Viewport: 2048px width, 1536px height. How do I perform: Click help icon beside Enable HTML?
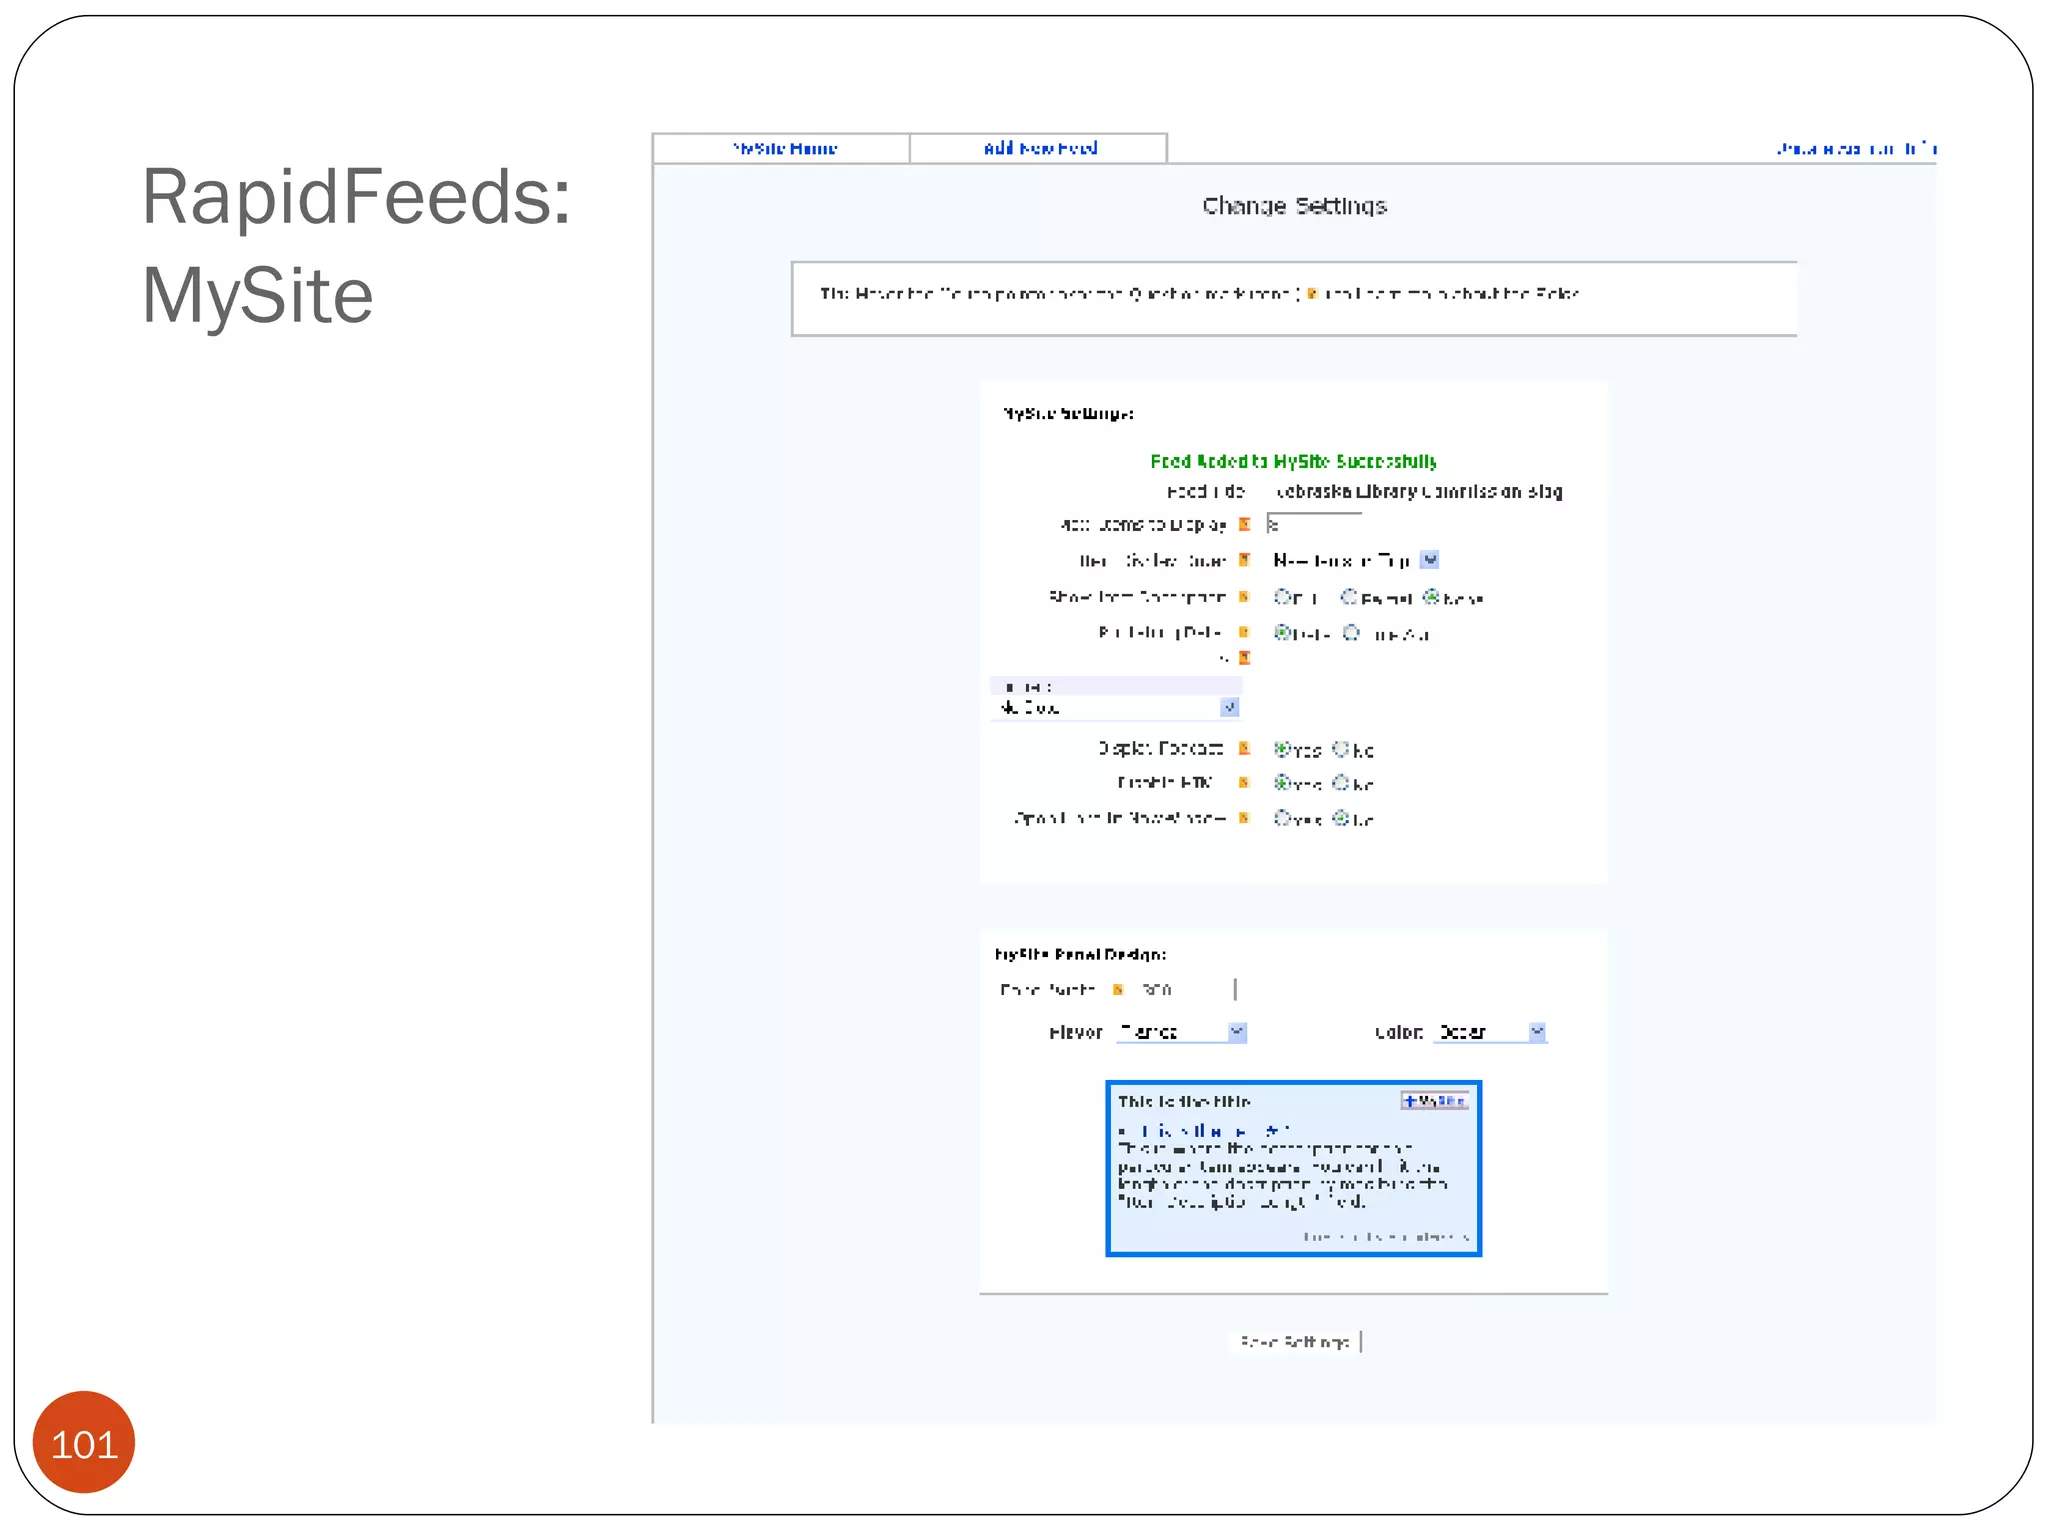1245,783
